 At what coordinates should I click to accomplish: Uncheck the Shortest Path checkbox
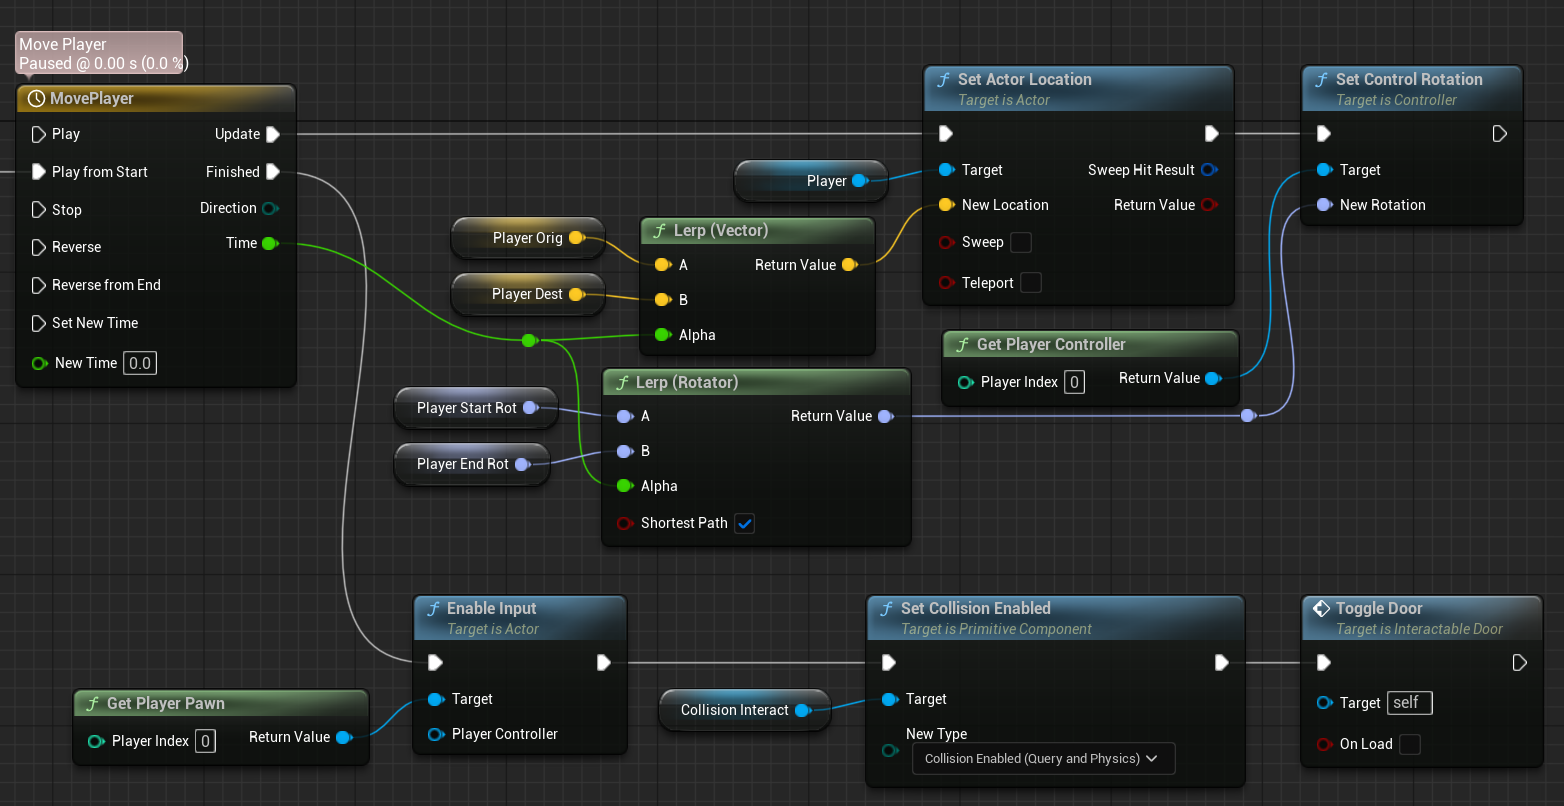click(744, 523)
